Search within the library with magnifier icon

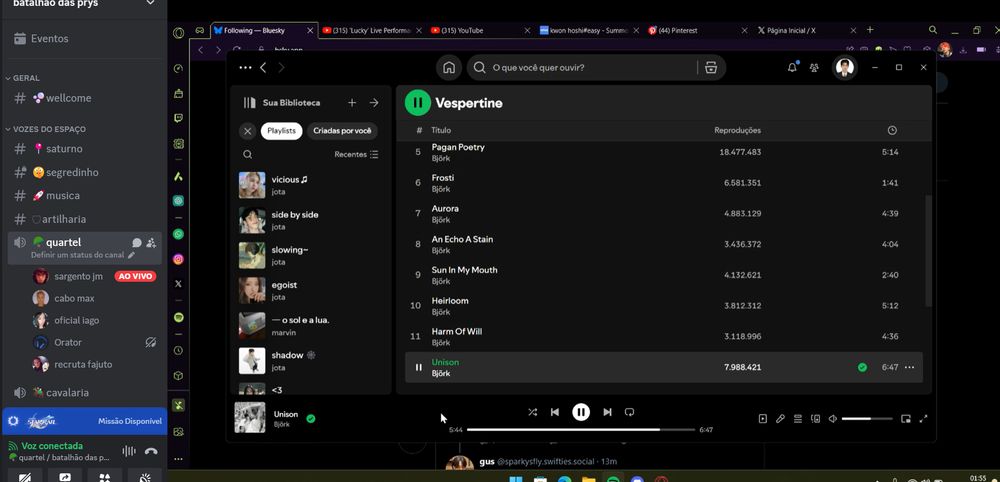point(247,154)
